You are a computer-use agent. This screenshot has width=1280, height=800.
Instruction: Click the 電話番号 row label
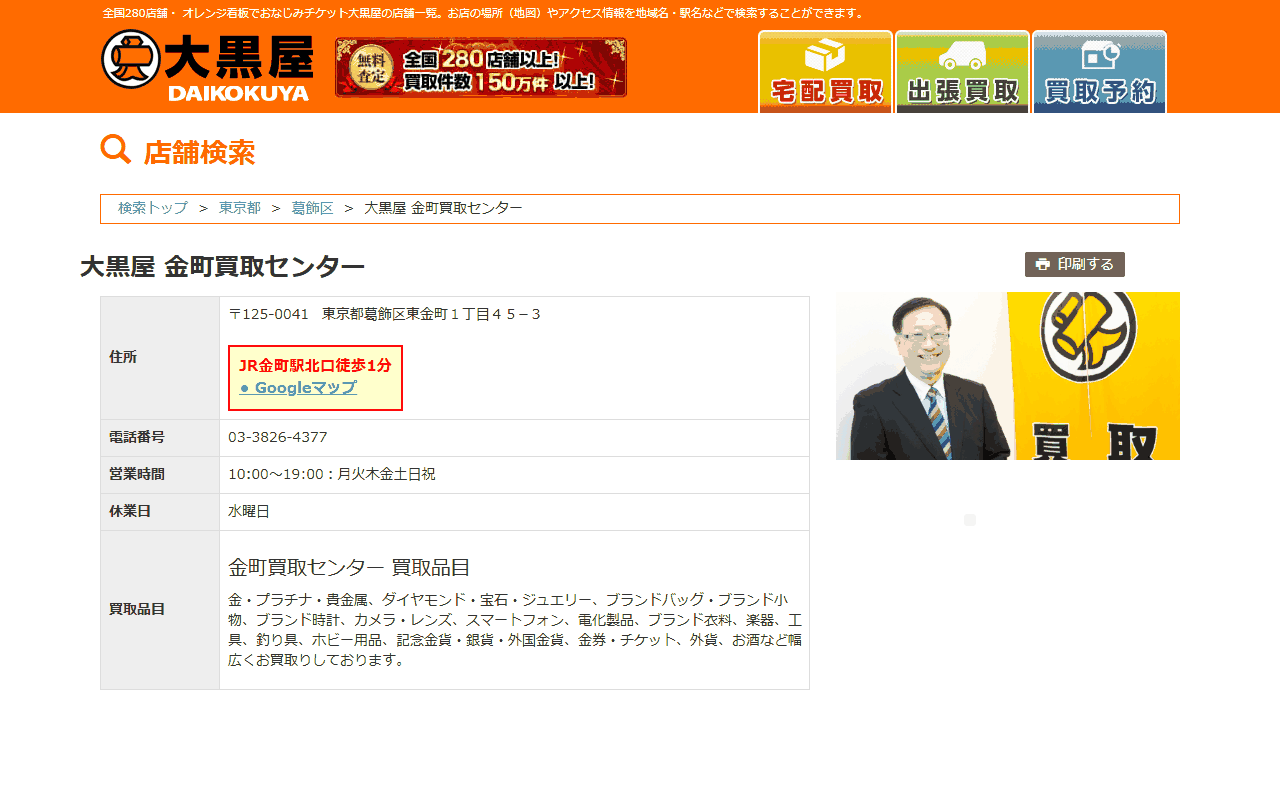[x=137, y=437]
